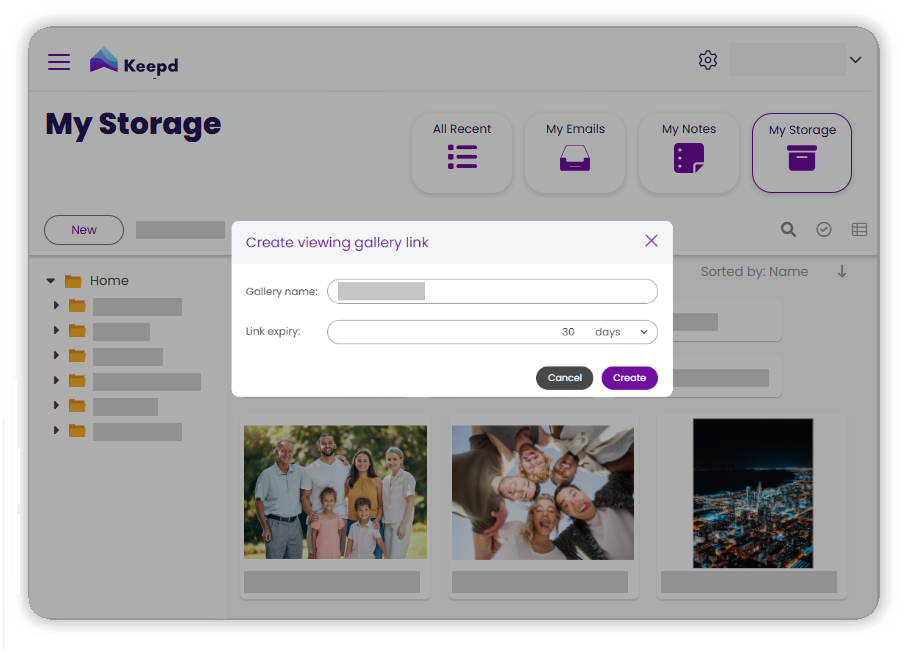Toggle the select-items checkmark icon

tap(824, 230)
